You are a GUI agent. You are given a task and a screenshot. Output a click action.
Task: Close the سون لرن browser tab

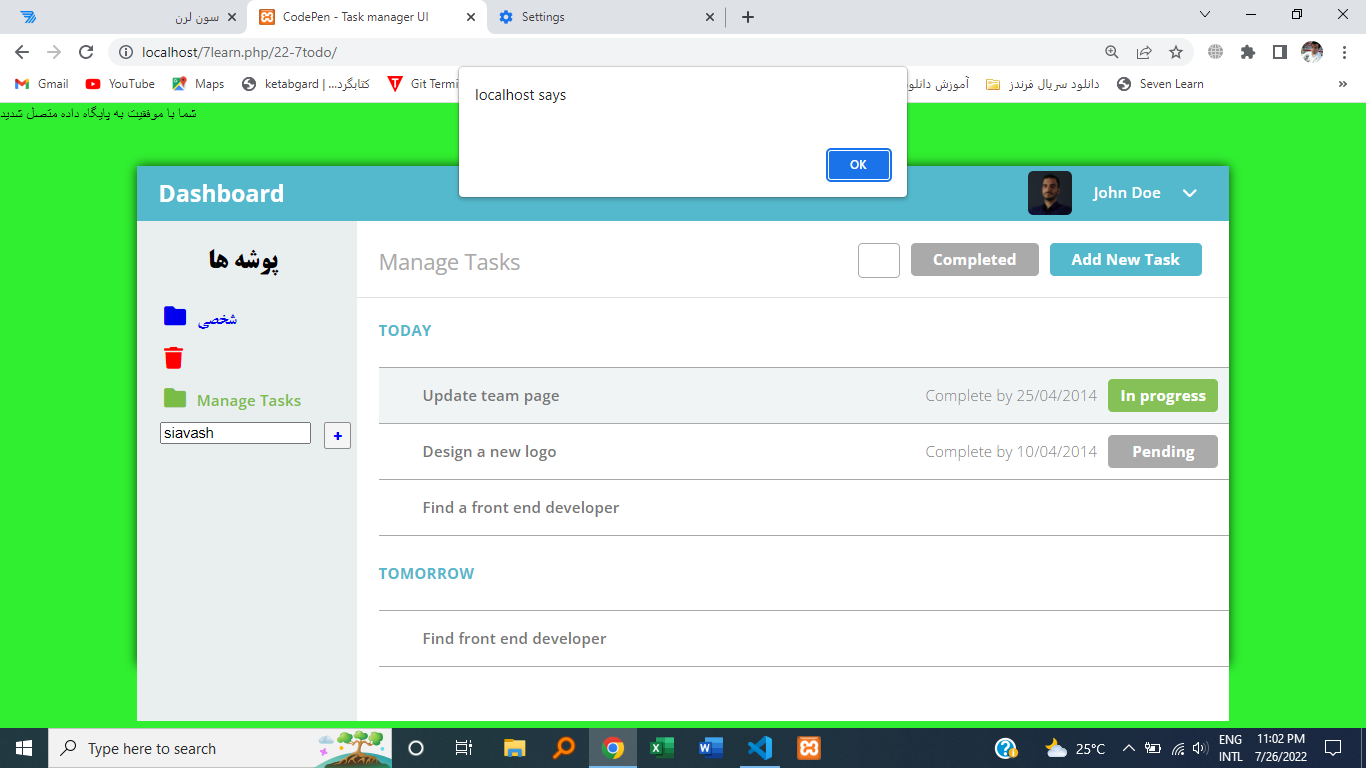(x=232, y=17)
